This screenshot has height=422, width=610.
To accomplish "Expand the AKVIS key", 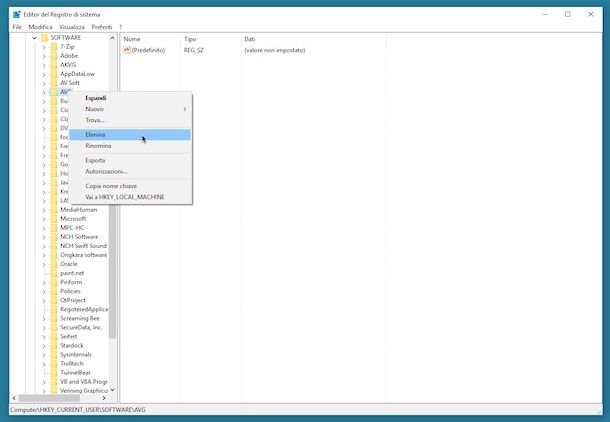I will [x=44, y=65].
